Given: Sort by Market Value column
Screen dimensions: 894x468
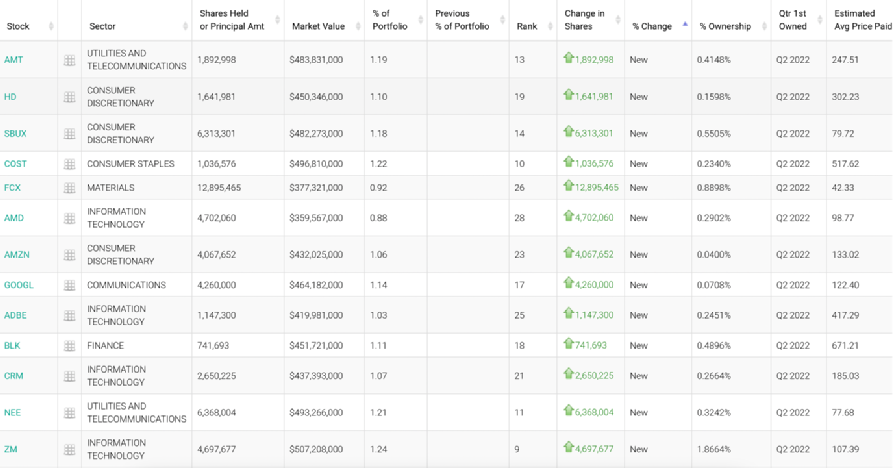Looking at the screenshot, I should (318, 26).
